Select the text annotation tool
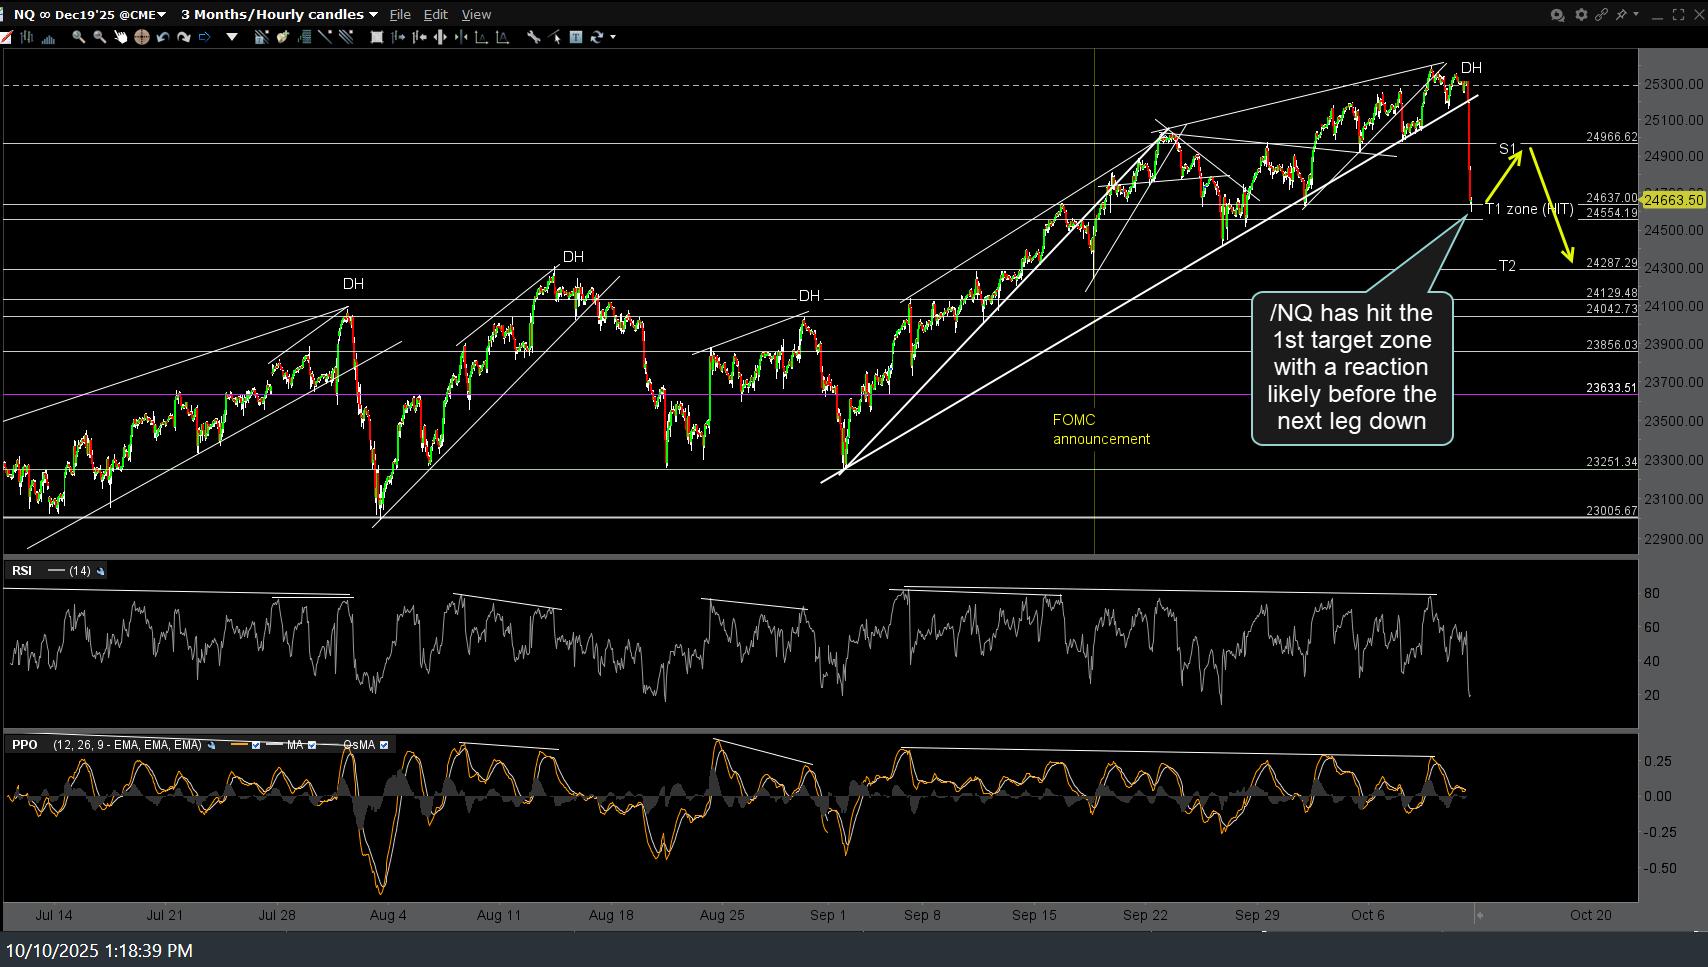 pos(576,37)
